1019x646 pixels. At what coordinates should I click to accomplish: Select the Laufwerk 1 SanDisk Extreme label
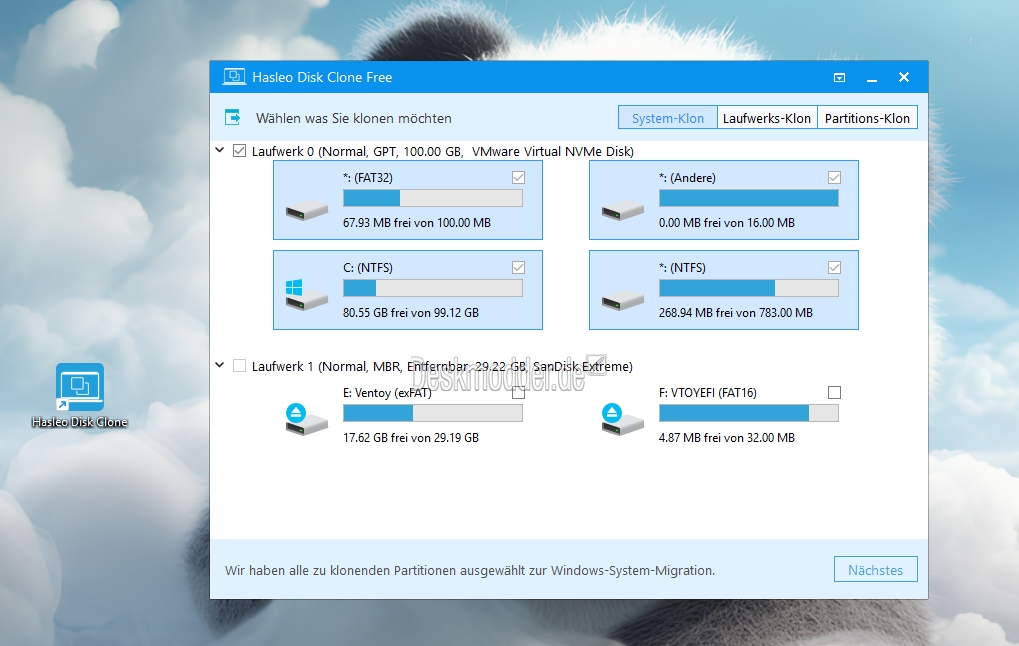coord(442,367)
